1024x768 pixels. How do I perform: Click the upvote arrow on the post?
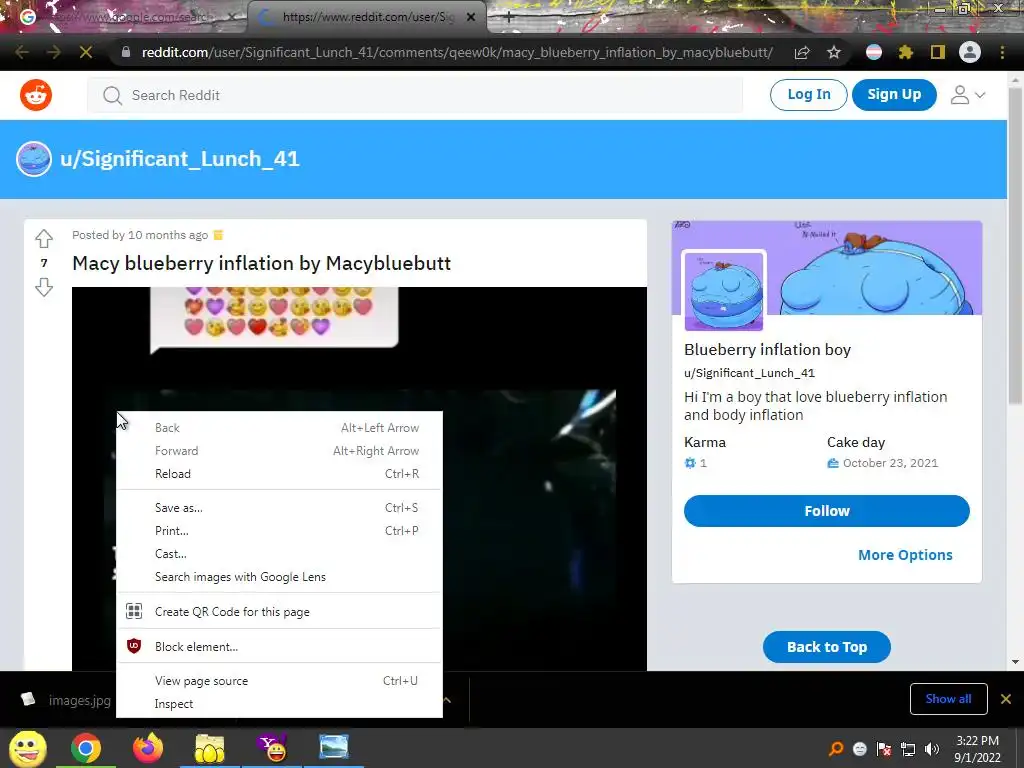[x=44, y=239]
